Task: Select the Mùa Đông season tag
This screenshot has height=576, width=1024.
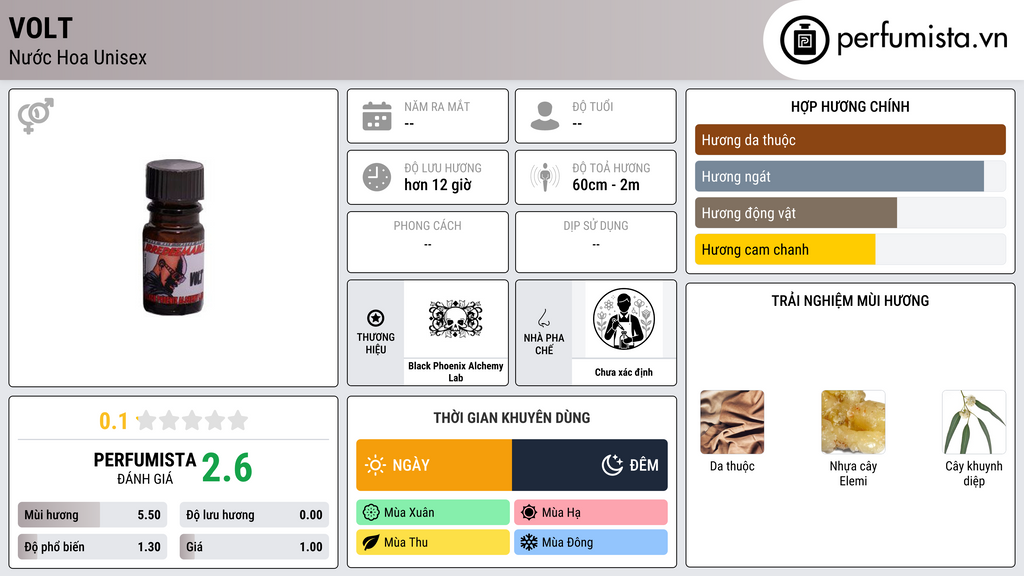Action: (591, 542)
